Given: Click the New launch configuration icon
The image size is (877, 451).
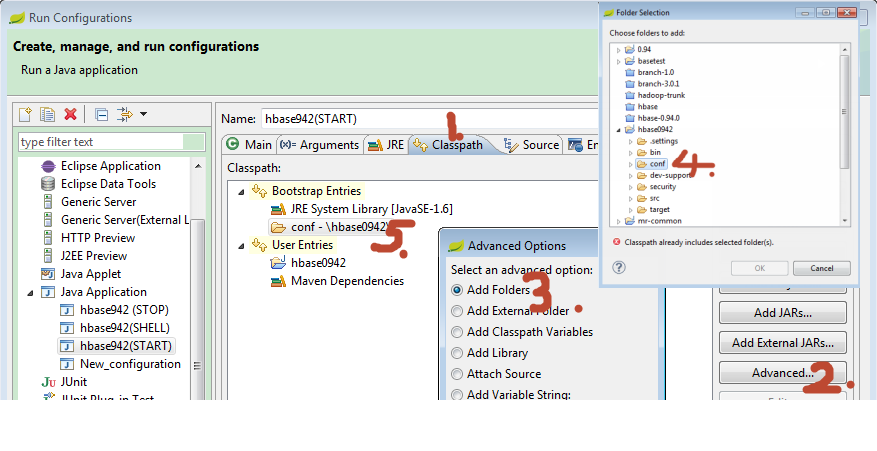Looking at the screenshot, I should tap(26, 114).
